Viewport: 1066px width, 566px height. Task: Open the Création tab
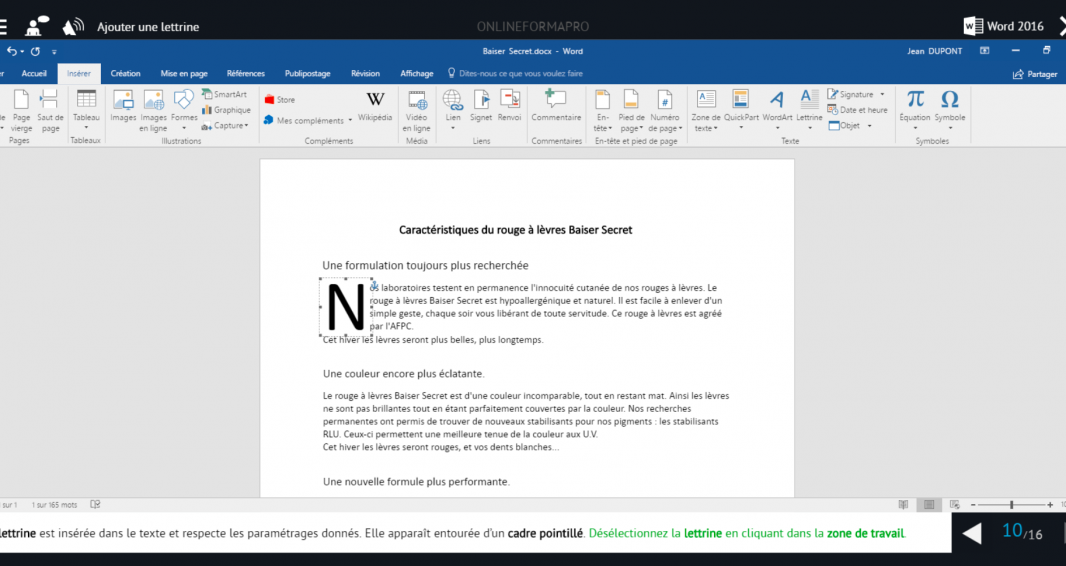(x=126, y=73)
